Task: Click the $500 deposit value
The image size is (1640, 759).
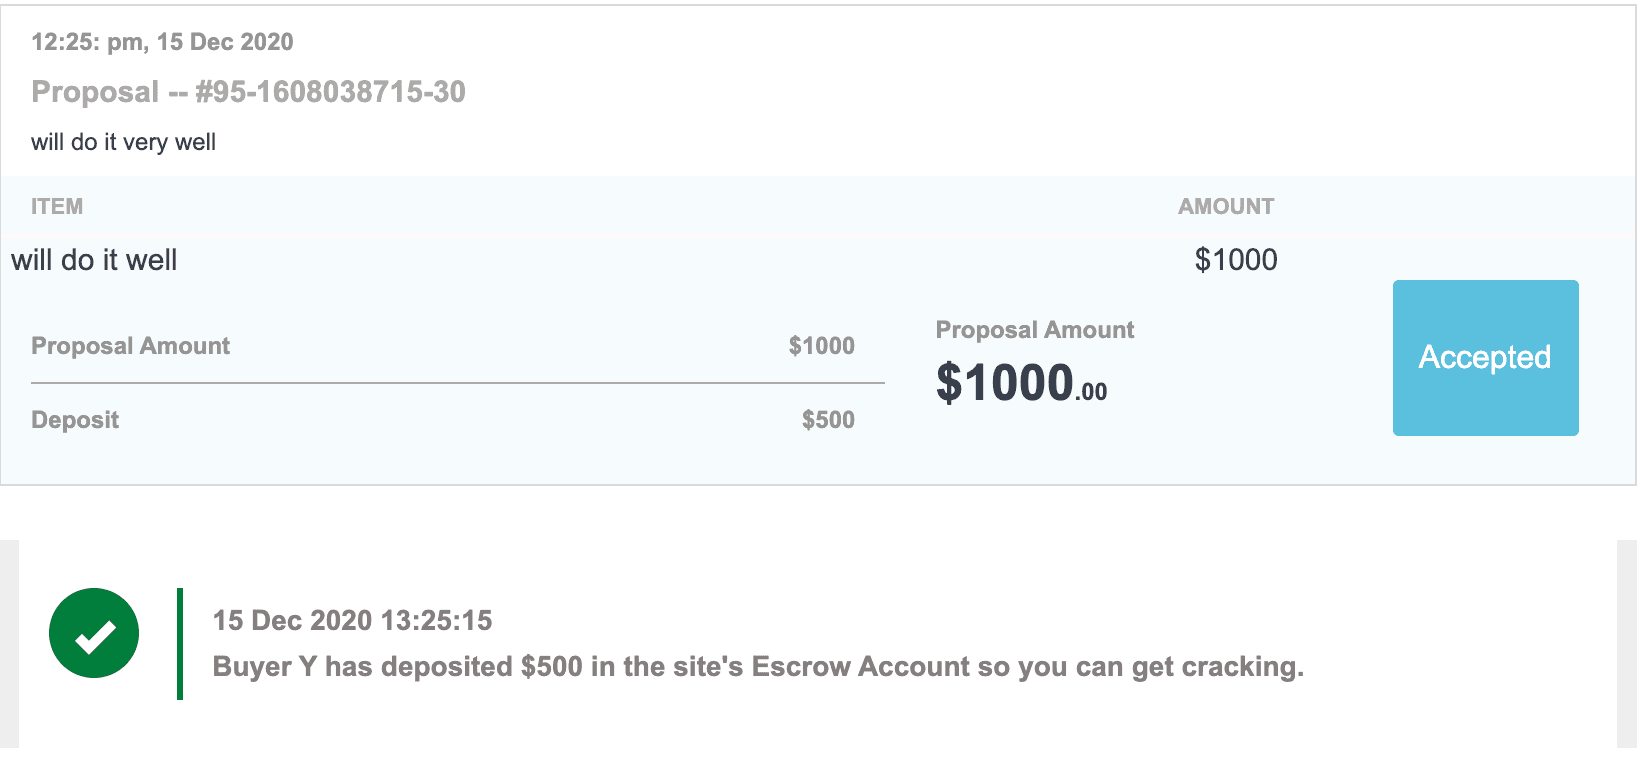Action: [x=828, y=420]
